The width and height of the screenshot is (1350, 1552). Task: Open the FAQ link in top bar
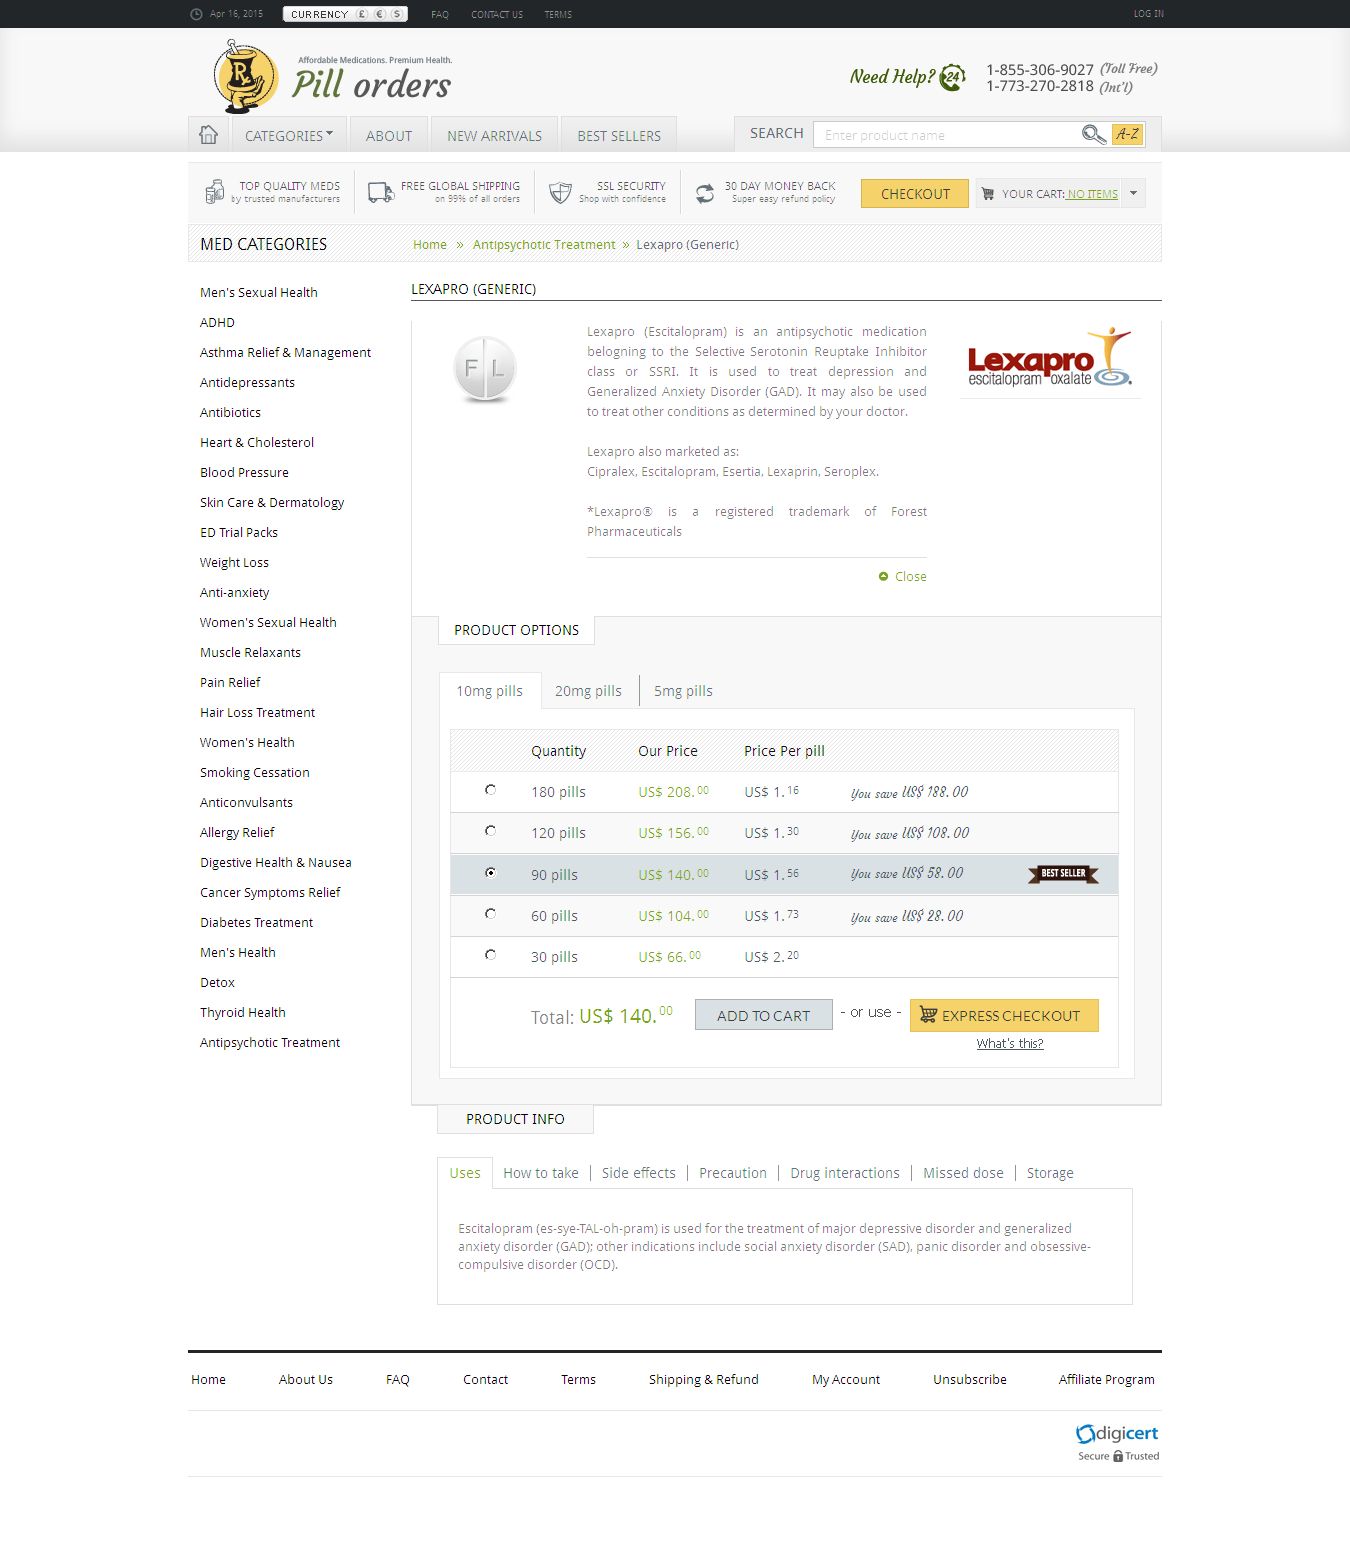tap(440, 14)
